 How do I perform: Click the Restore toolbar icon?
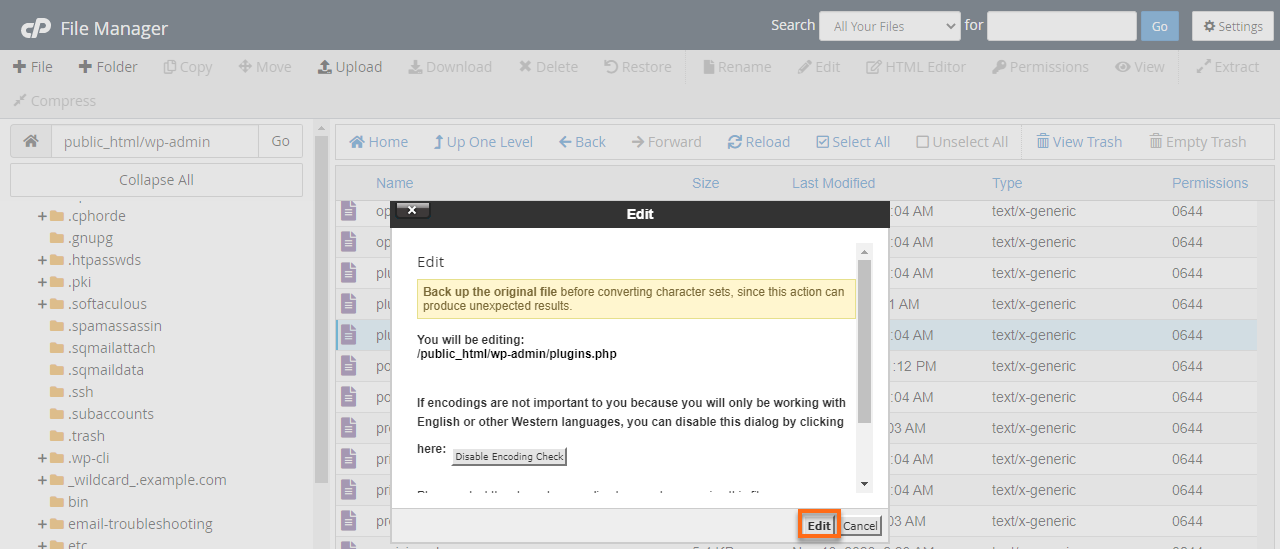tap(638, 67)
